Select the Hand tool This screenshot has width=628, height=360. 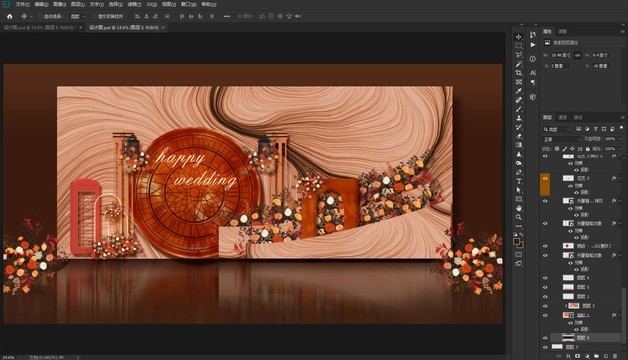coord(519,208)
